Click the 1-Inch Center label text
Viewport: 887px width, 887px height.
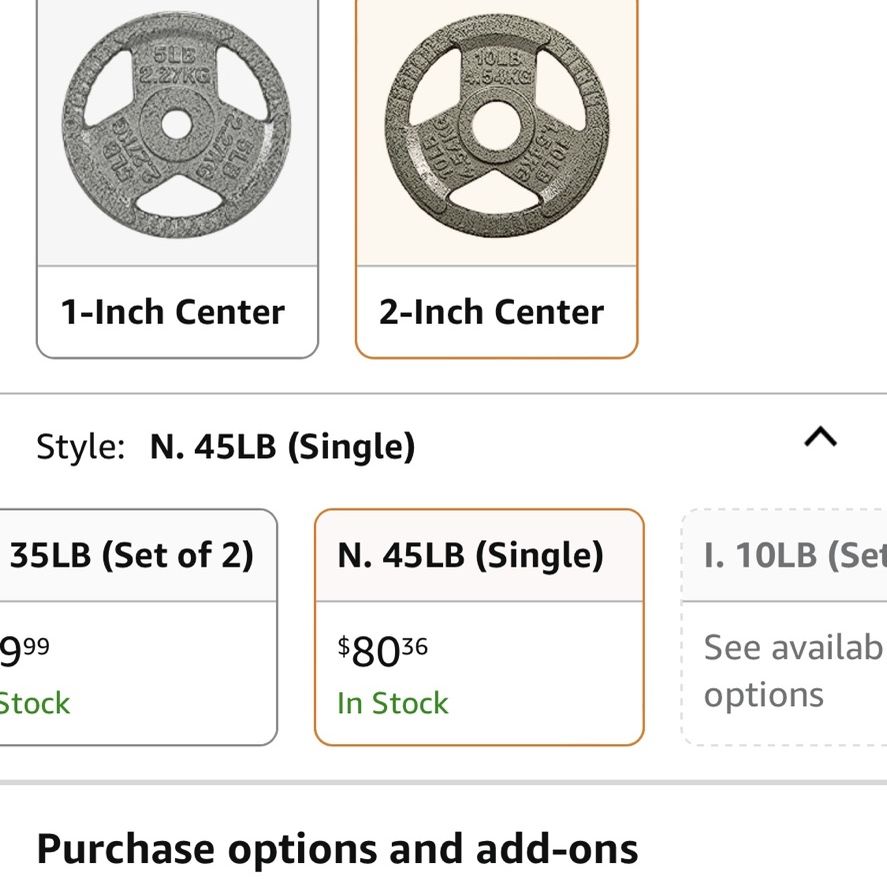click(x=173, y=312)
